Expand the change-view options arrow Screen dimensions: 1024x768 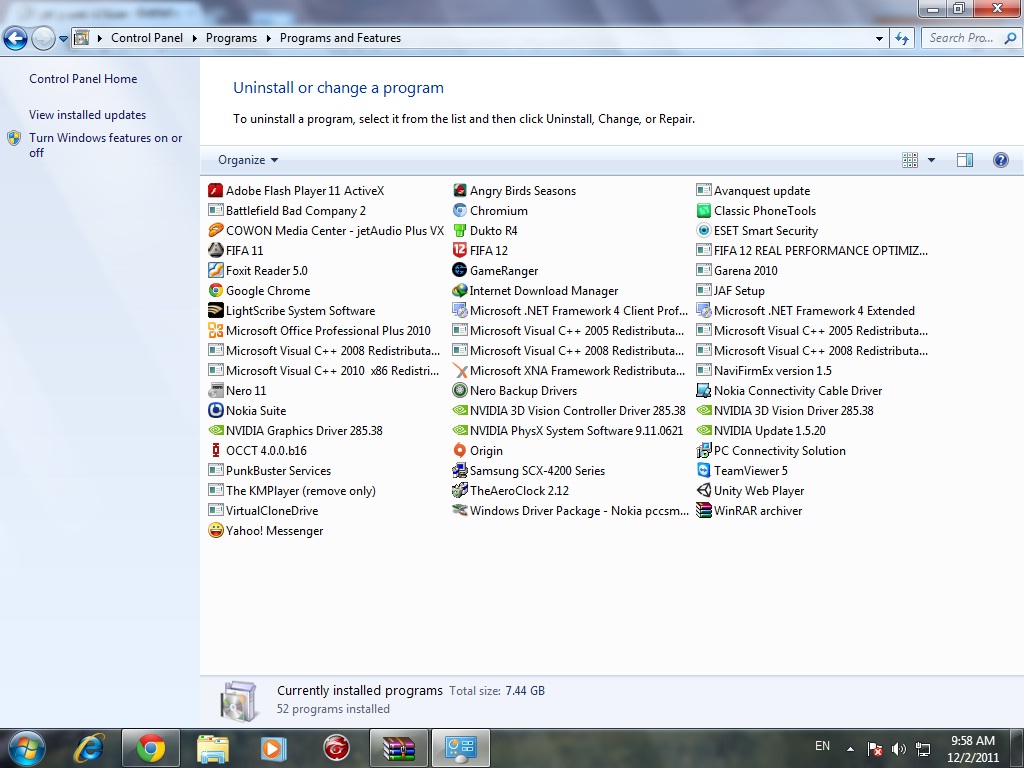tap(931, 160)
